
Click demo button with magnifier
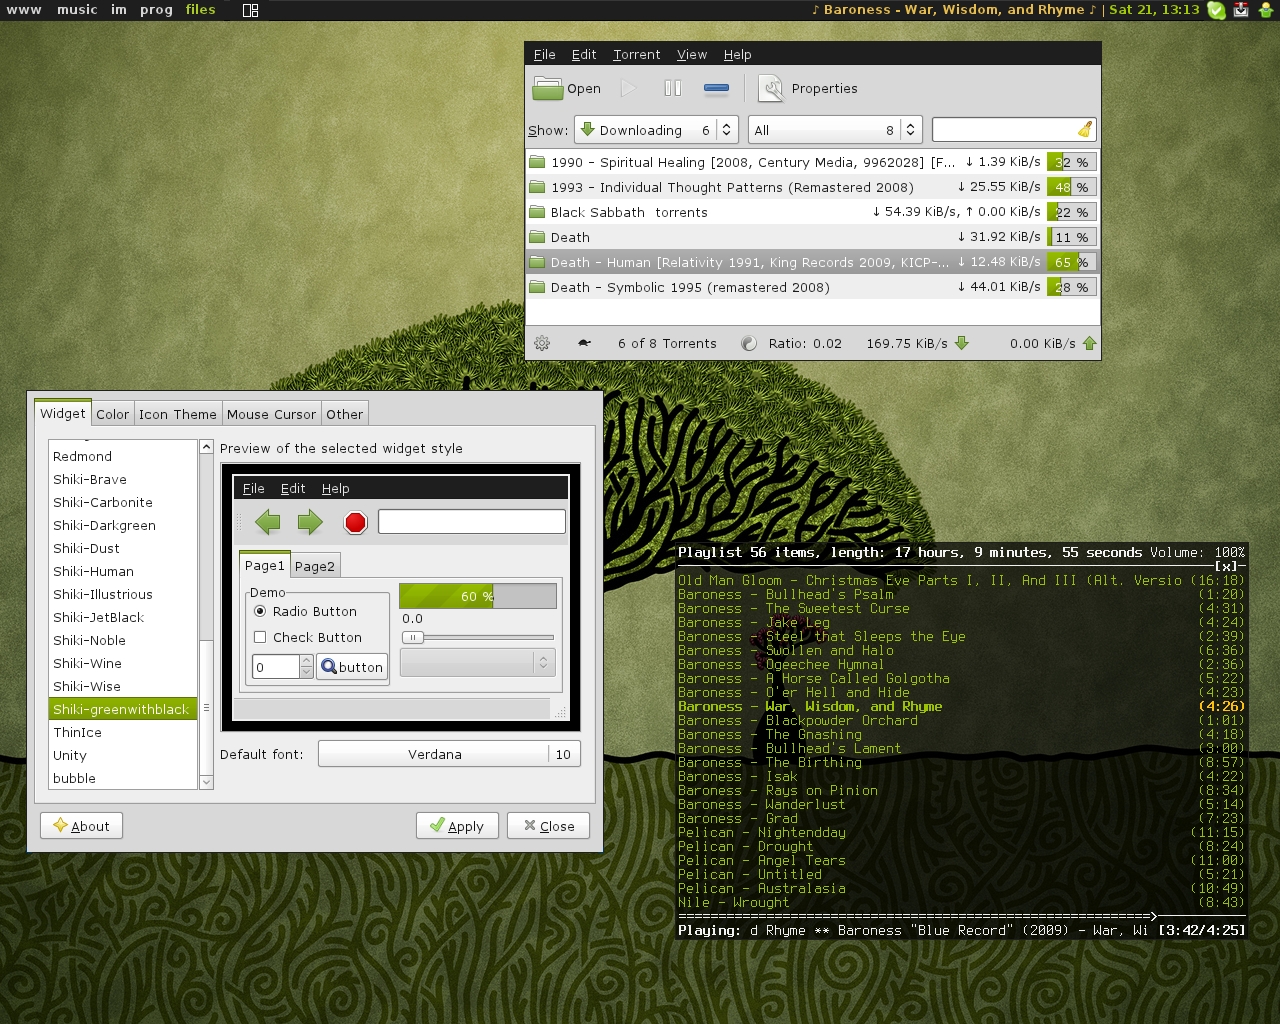[352, 667]
